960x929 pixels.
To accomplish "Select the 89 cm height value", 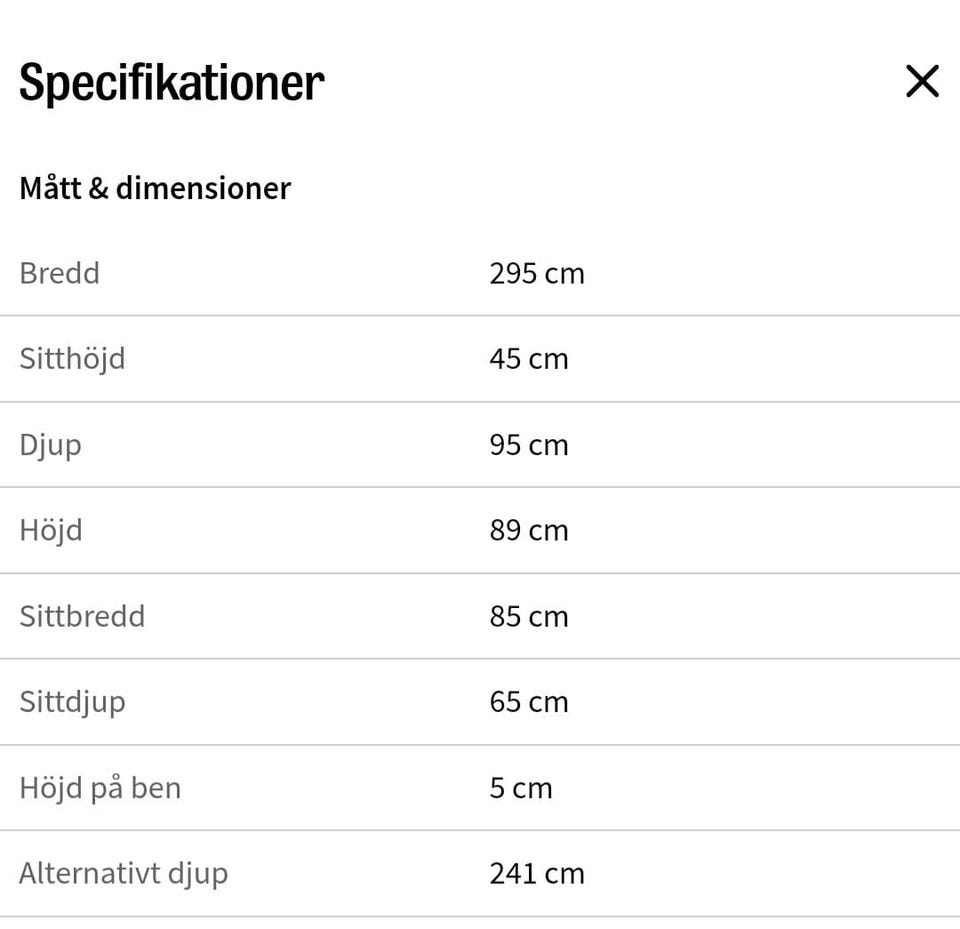I will coord(529,531).
